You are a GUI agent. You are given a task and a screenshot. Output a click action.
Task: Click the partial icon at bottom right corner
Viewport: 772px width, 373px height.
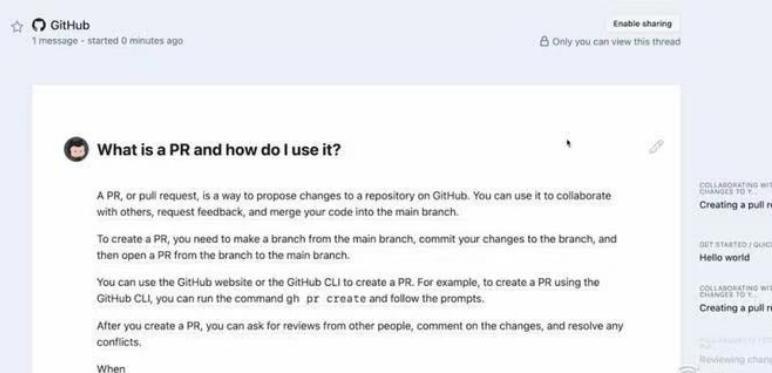[x=688, y=369]
